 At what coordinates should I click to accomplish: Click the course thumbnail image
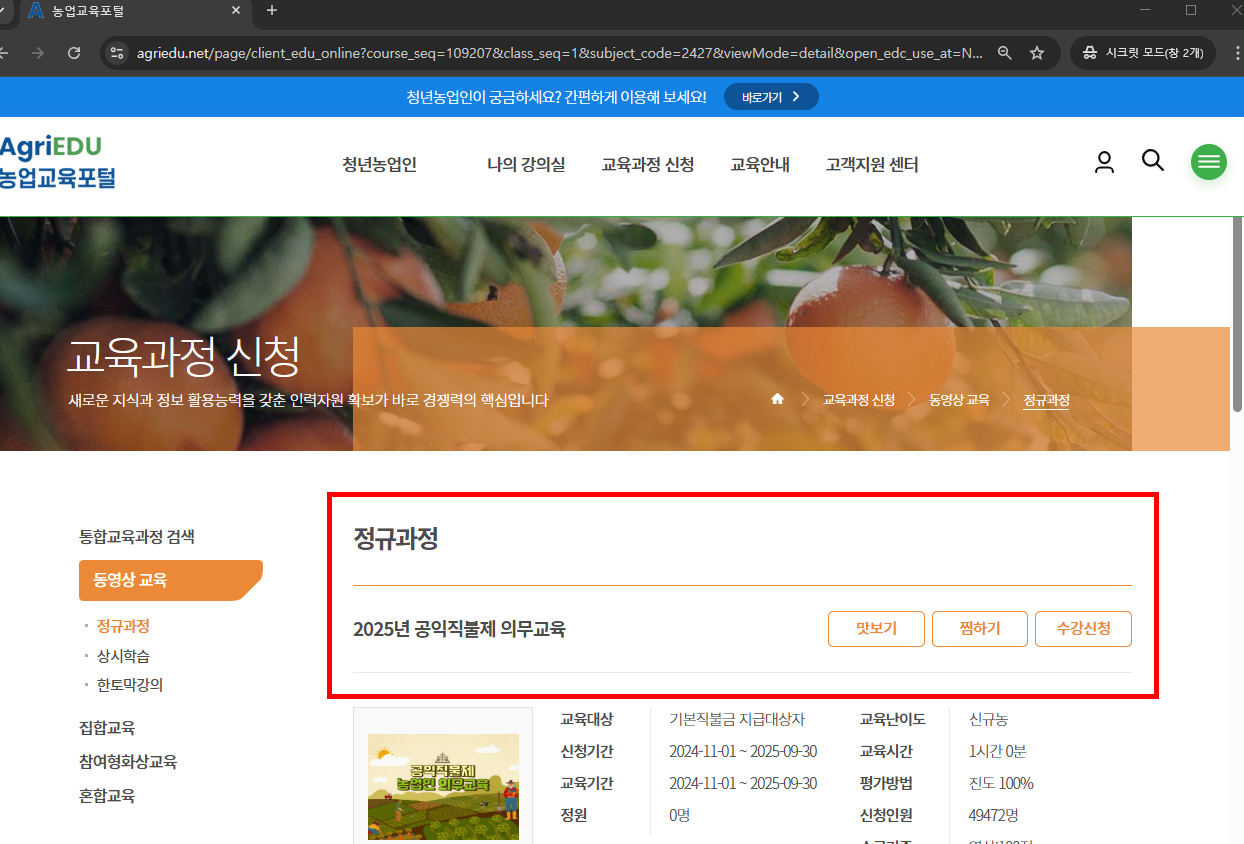click(x=443, y=789)
